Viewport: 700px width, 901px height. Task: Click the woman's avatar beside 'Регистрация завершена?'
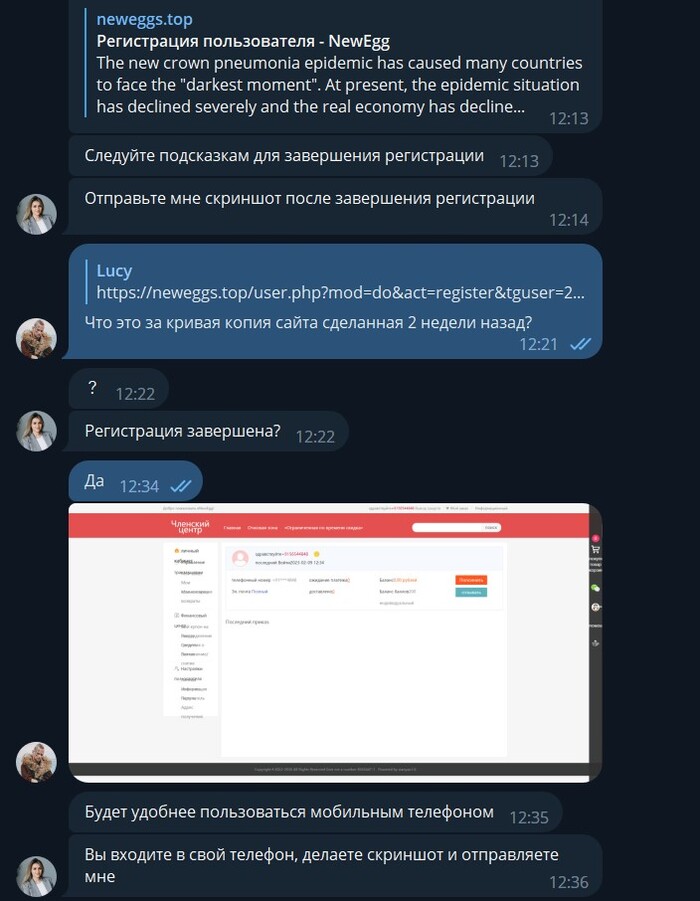[36, 431]
